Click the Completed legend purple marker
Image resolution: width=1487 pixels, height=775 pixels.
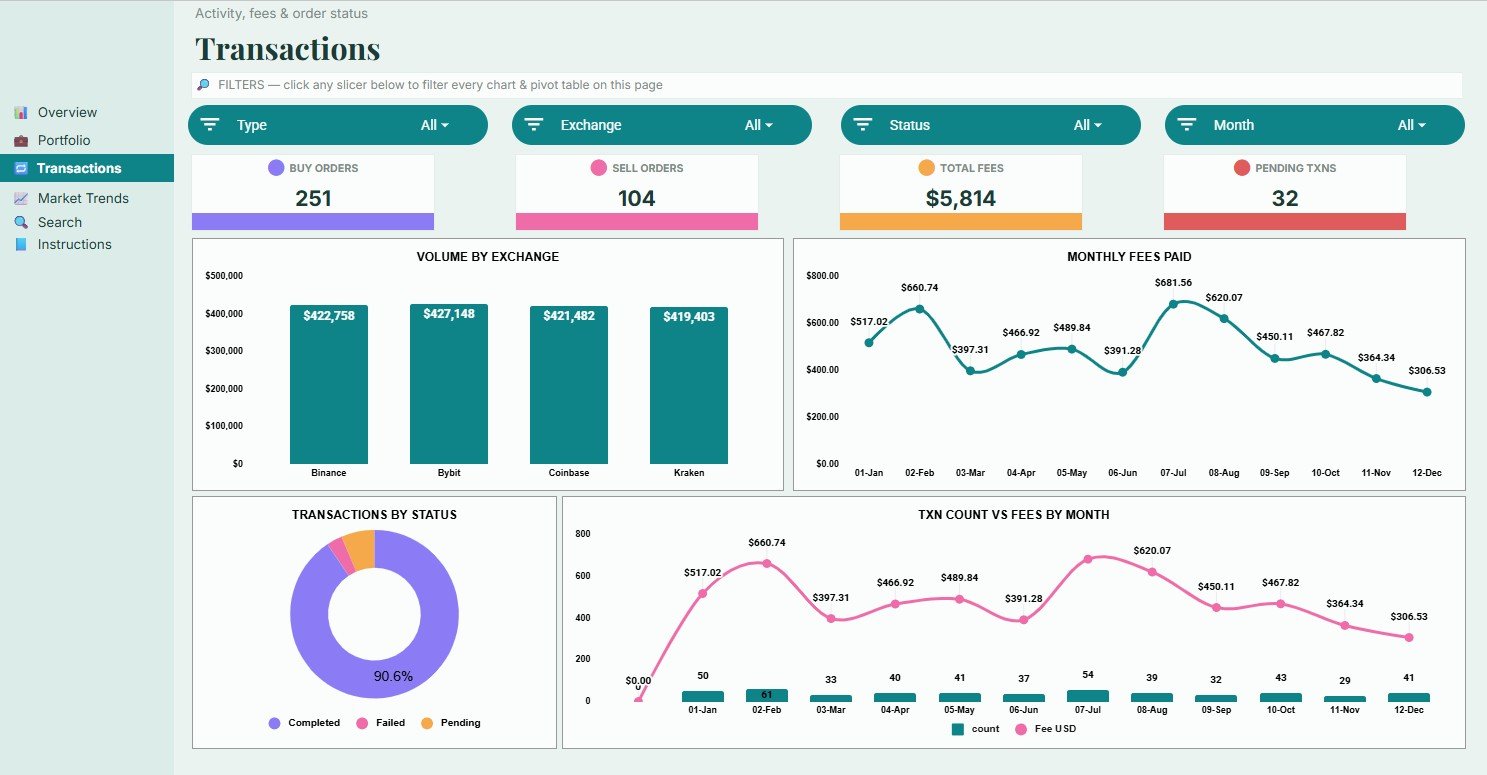click(274, 723)
